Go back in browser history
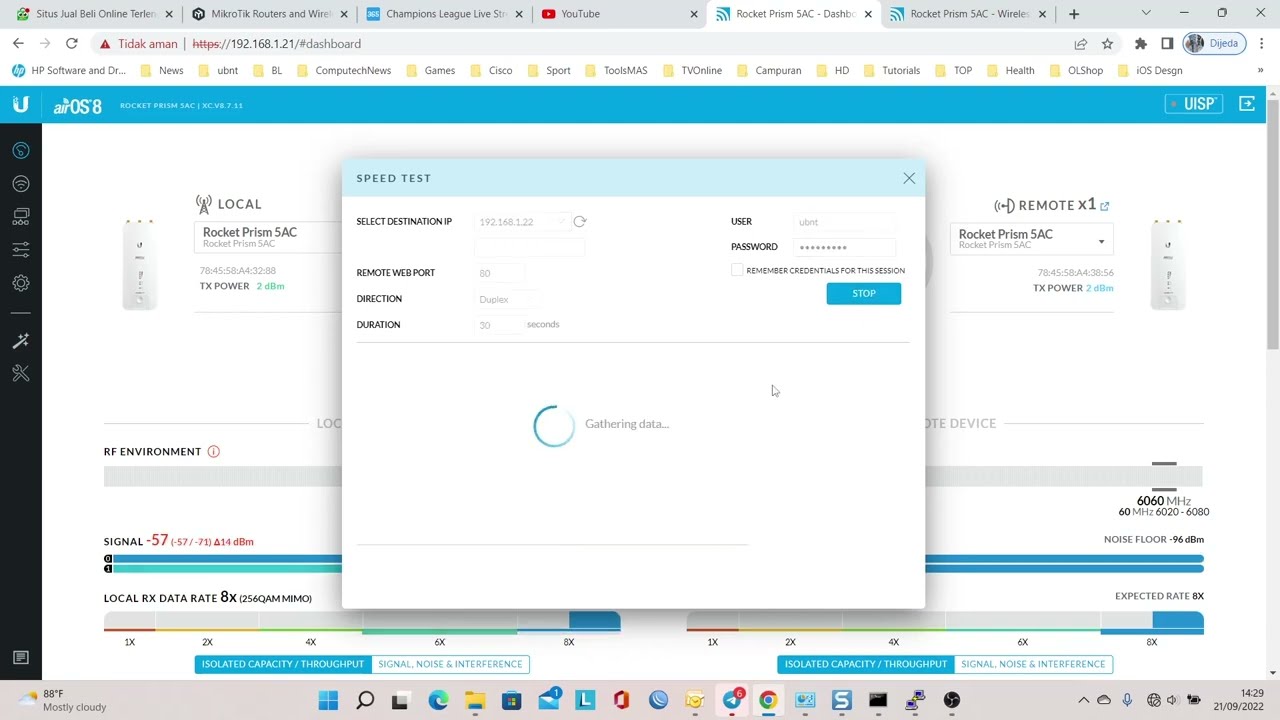The image size is (1280, 720). coord(18,44)
